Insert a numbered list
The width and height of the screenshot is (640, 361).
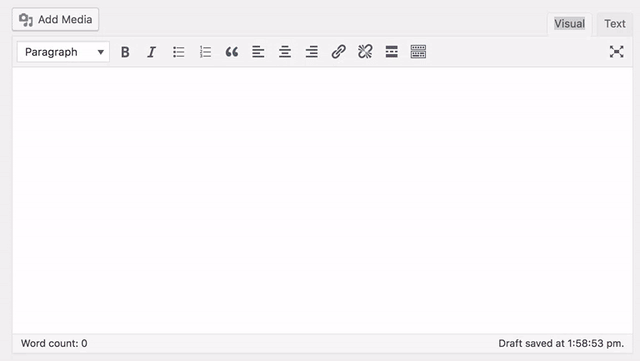205,52
